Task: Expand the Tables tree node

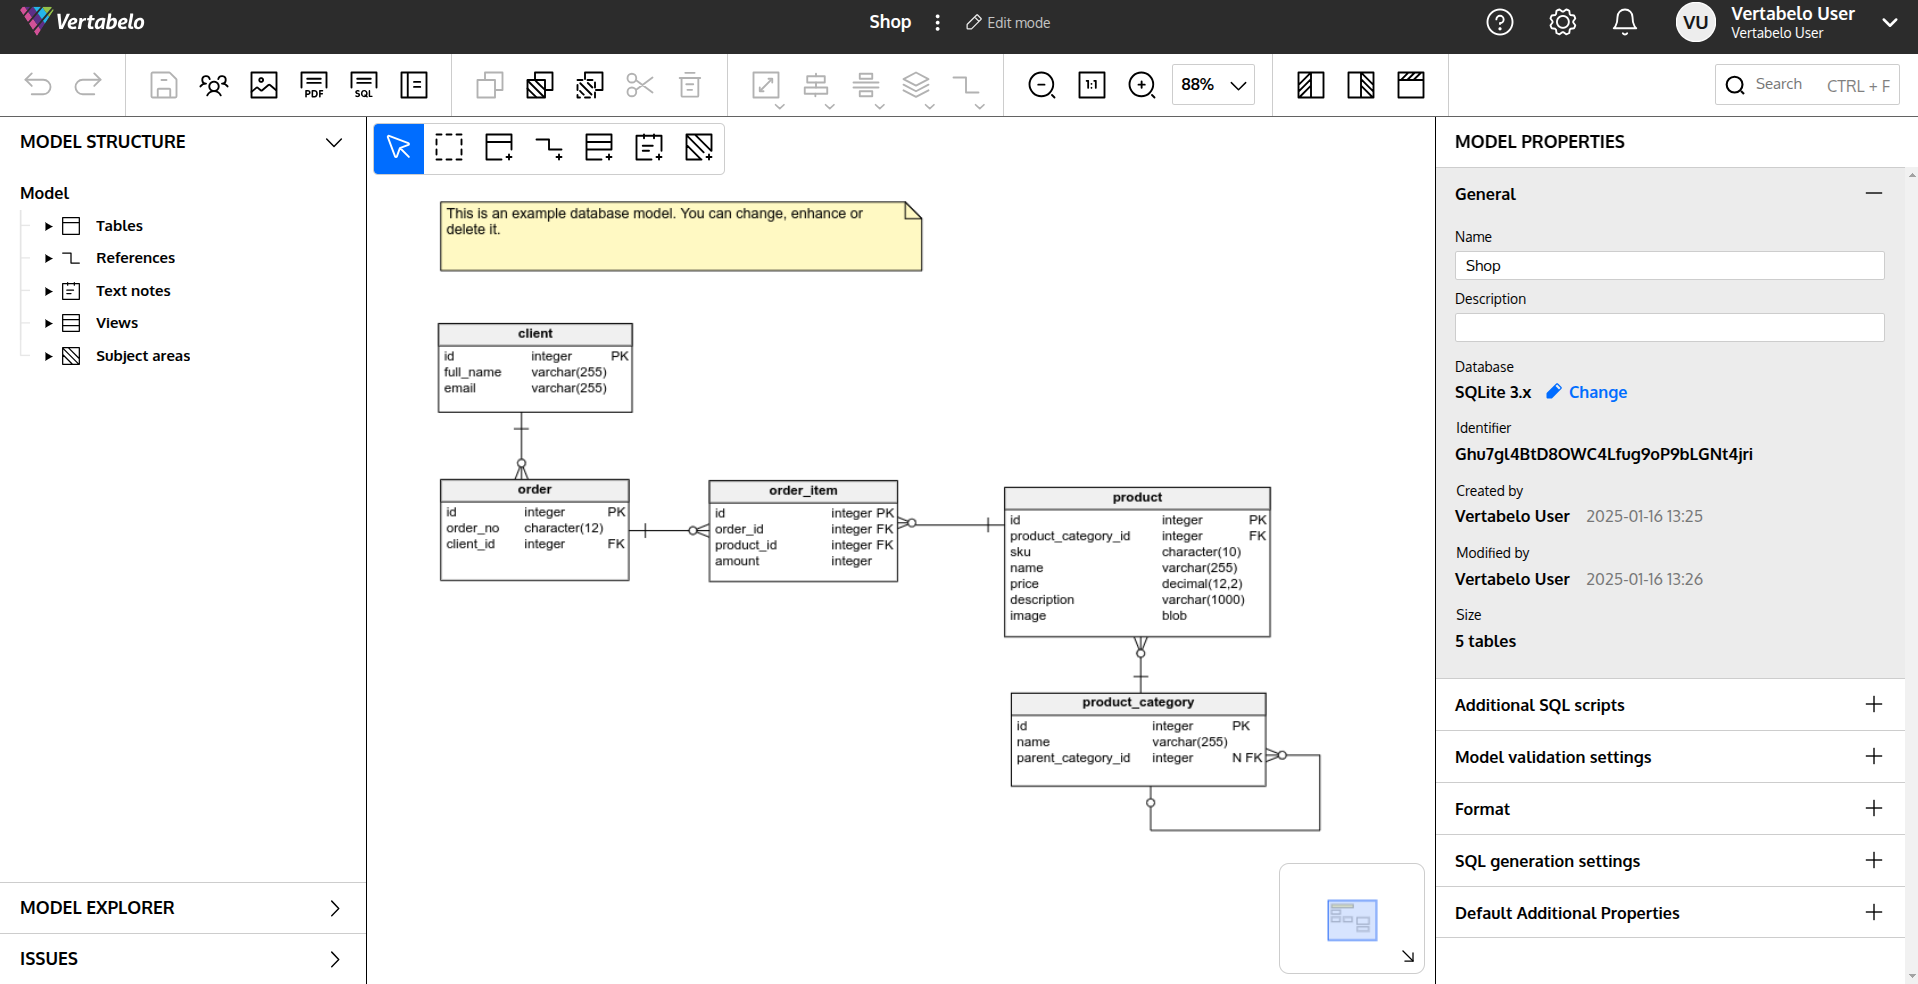Action: click(48, 226)
